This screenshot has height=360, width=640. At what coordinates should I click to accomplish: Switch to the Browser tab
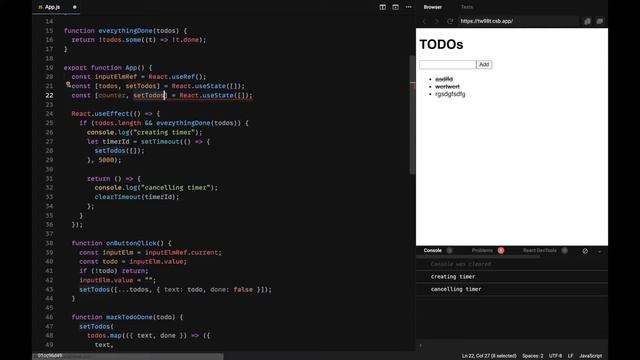coord(432,7)
